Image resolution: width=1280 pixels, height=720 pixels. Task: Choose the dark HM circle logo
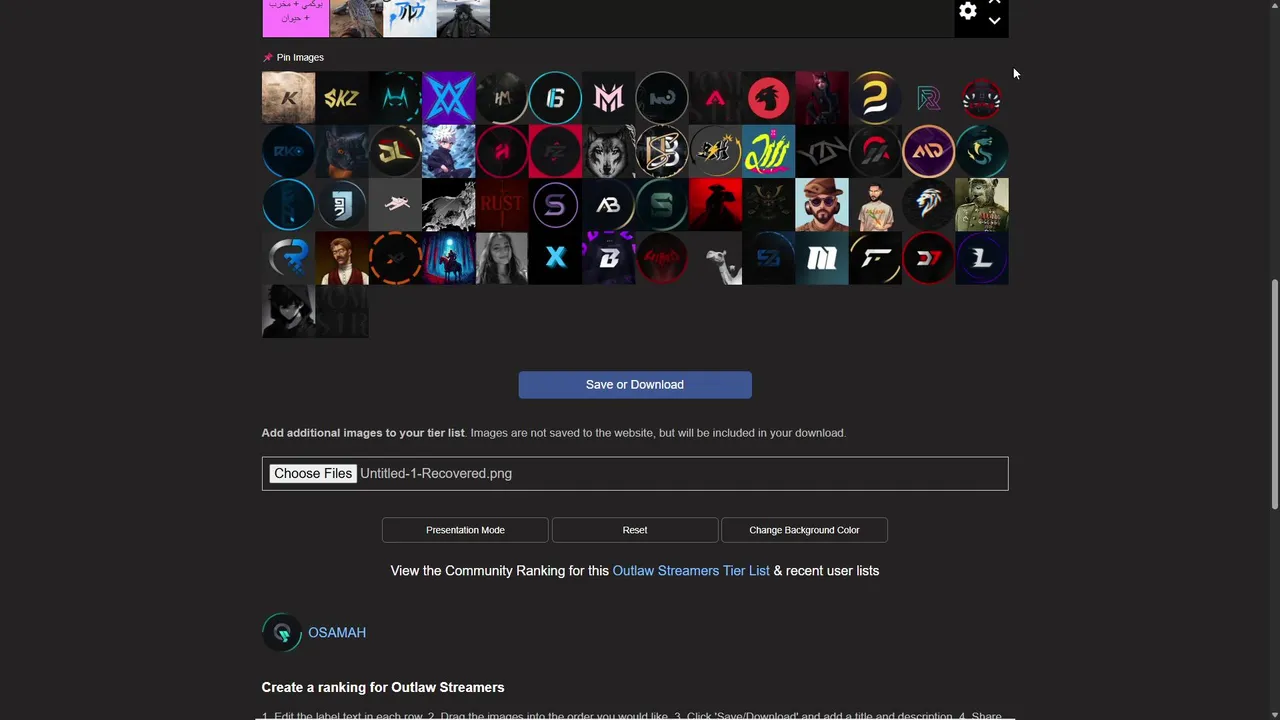[x=502, y=98]
